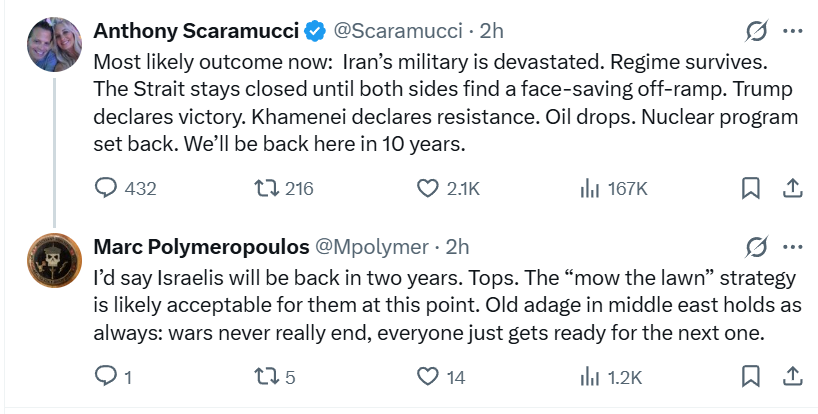Repost Scaramucci's tweet with 216 reposts
818x414 pixels.
coord(266,188)
